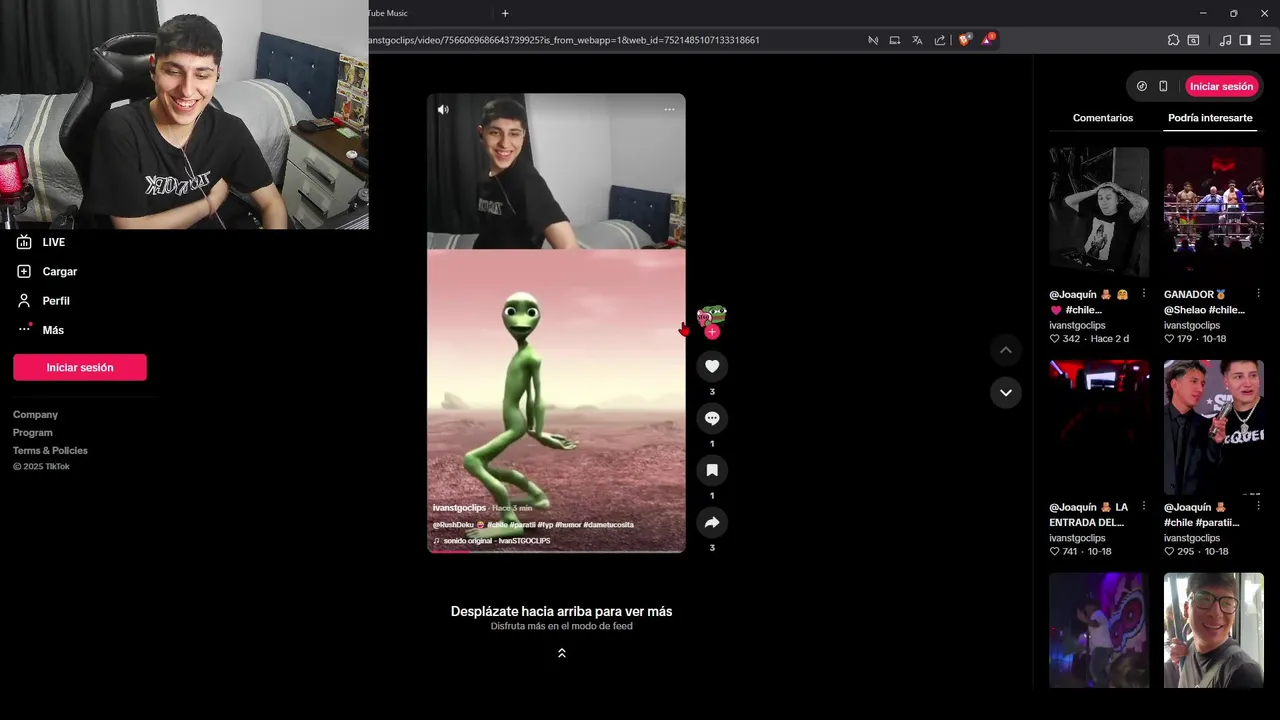The height and width of the screenshot is (720, 1280).
Task: Open options for the @Joaquín #chile card
Action: (x=1144, y=294)
